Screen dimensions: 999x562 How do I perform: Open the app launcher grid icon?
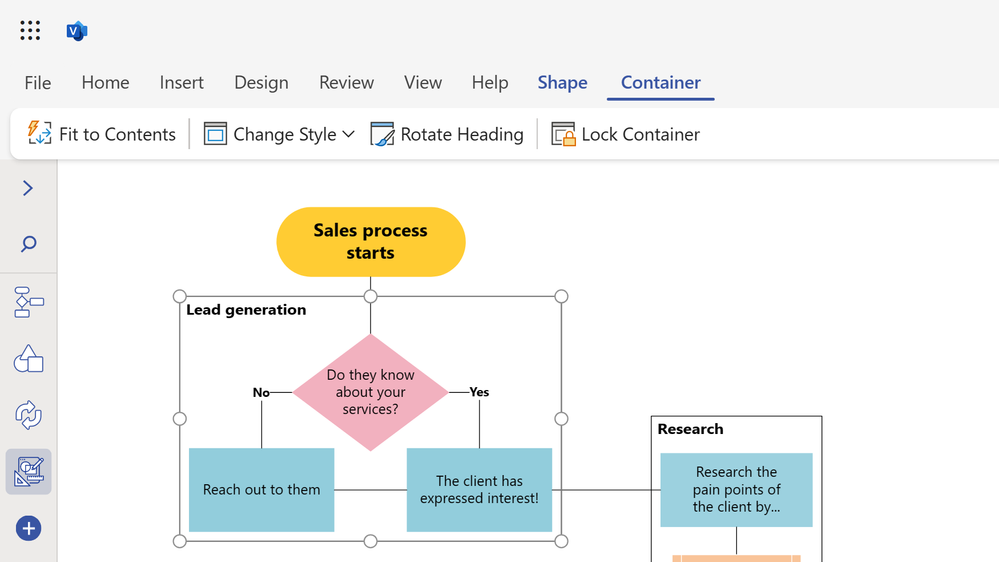(x=30, y=31)
